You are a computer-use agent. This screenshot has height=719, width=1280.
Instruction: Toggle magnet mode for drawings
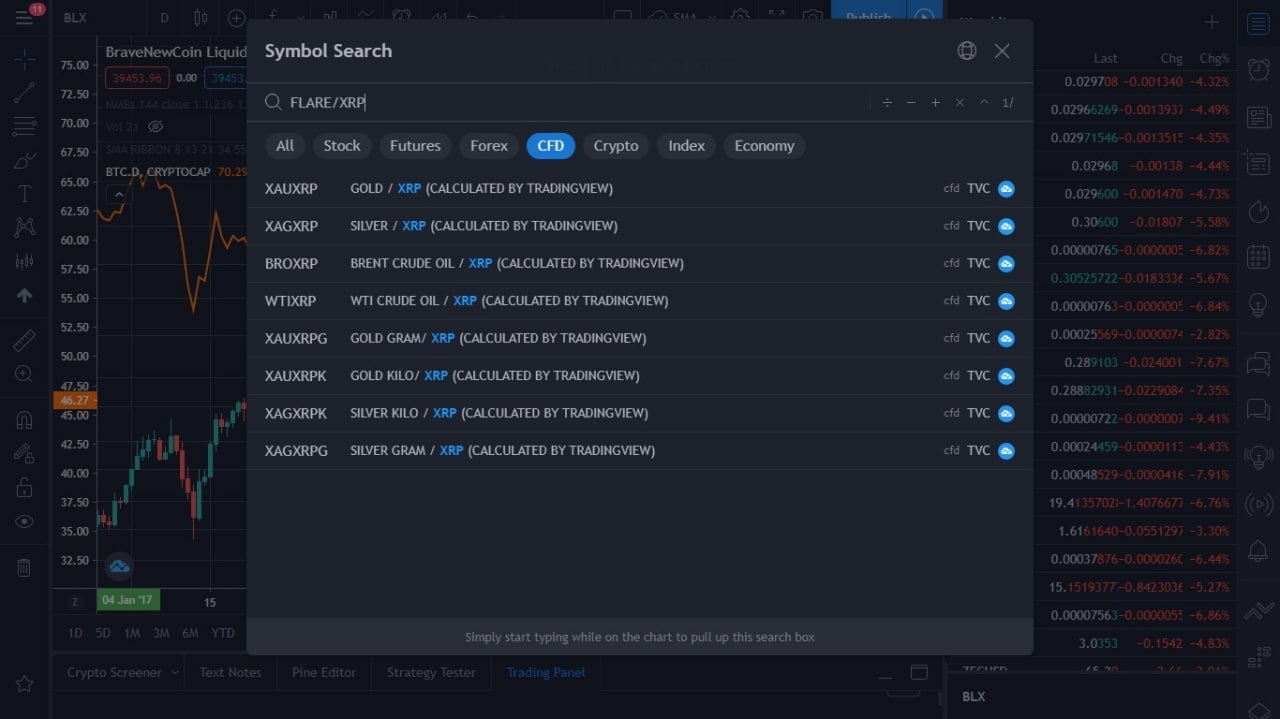(24, 420)
